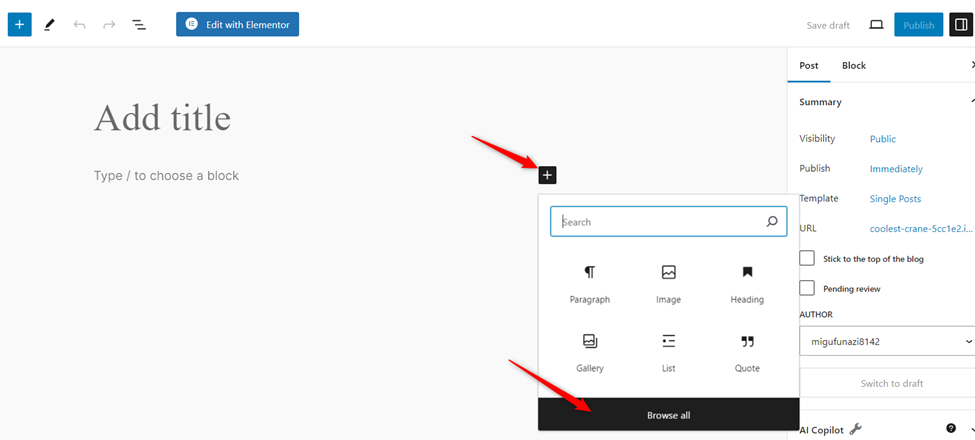The image size is (975, 440).
Task: Redo the last change
Action: pyautogui.click(x=109, y=25)
